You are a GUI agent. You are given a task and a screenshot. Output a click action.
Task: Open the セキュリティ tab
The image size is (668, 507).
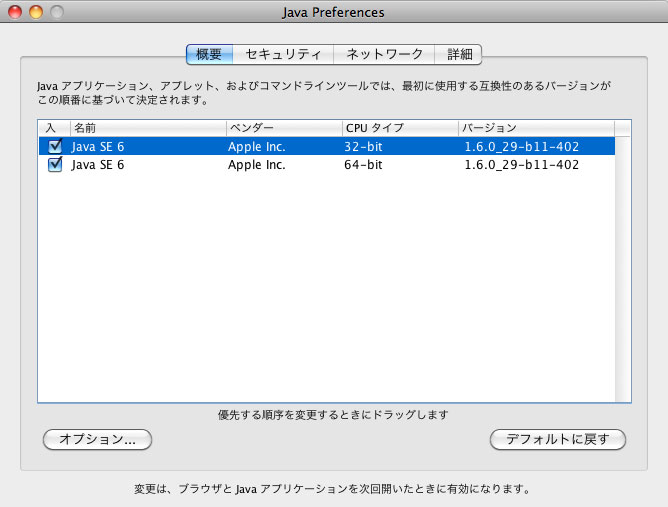click(283, 54)
